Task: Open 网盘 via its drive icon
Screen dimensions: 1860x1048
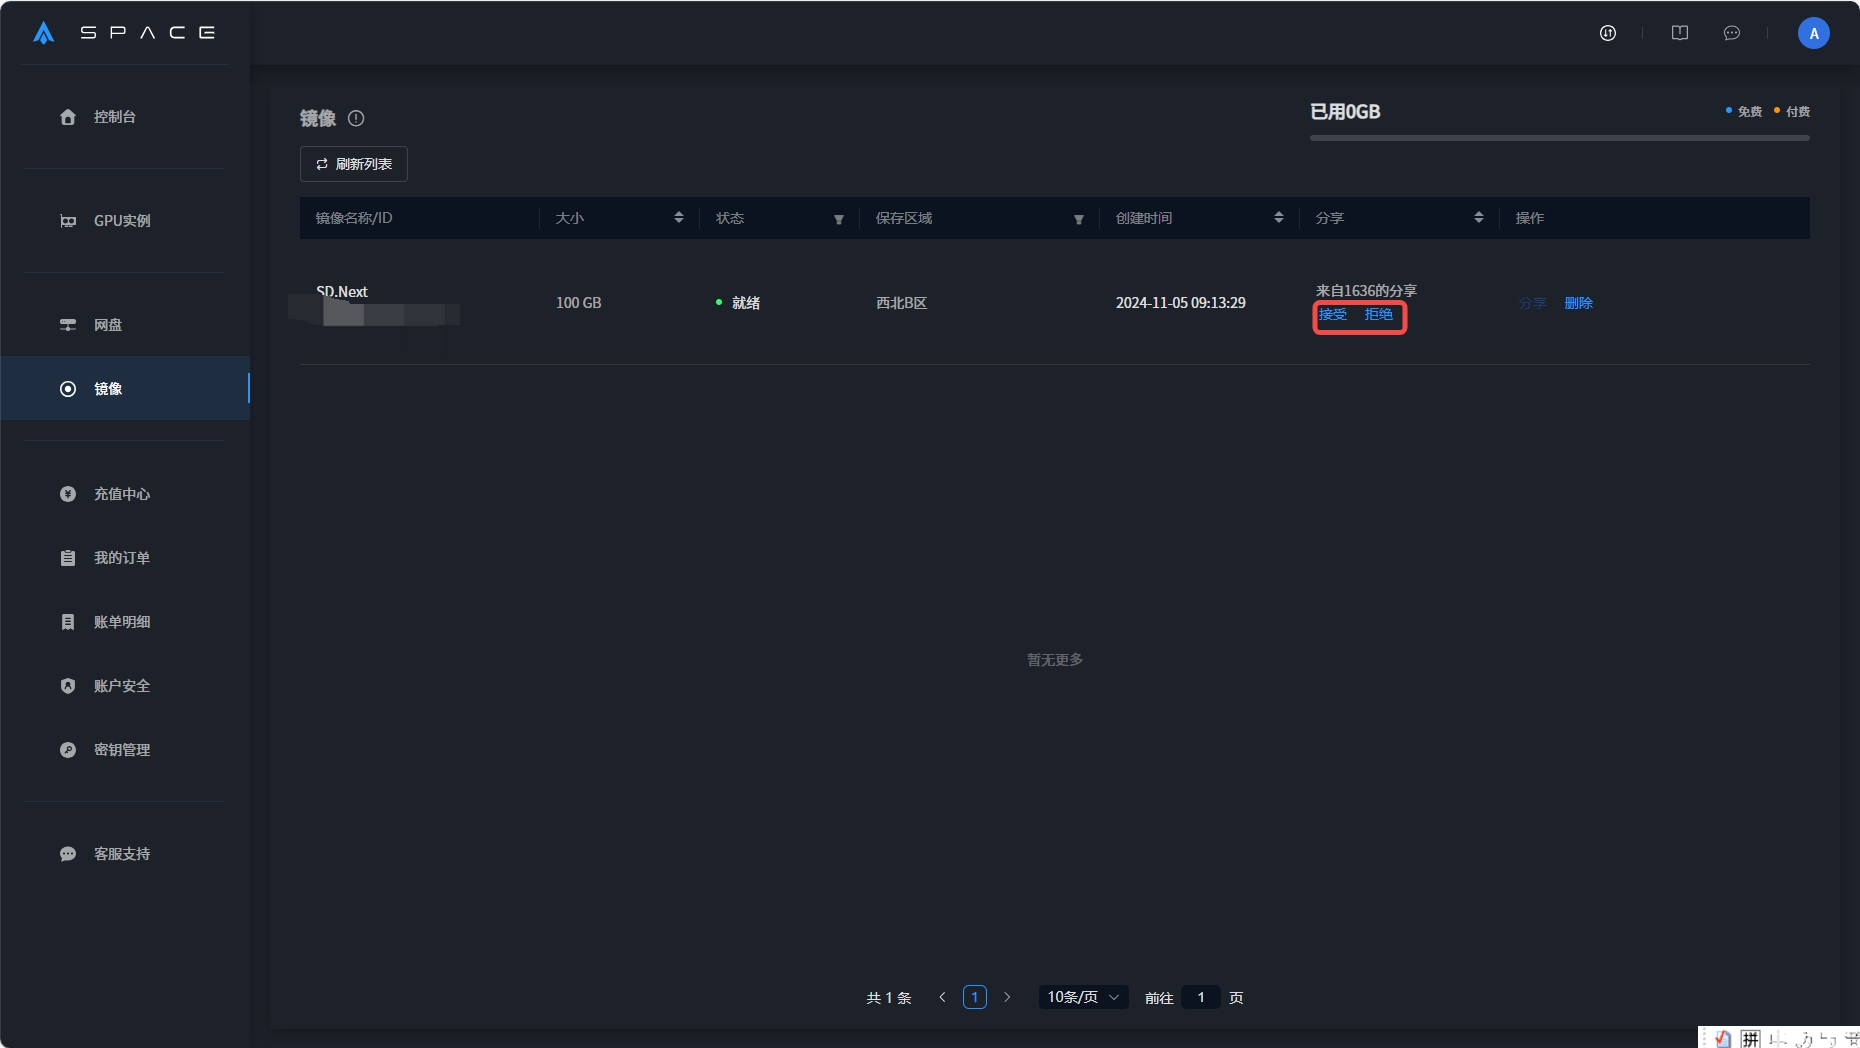Action: 68,325
